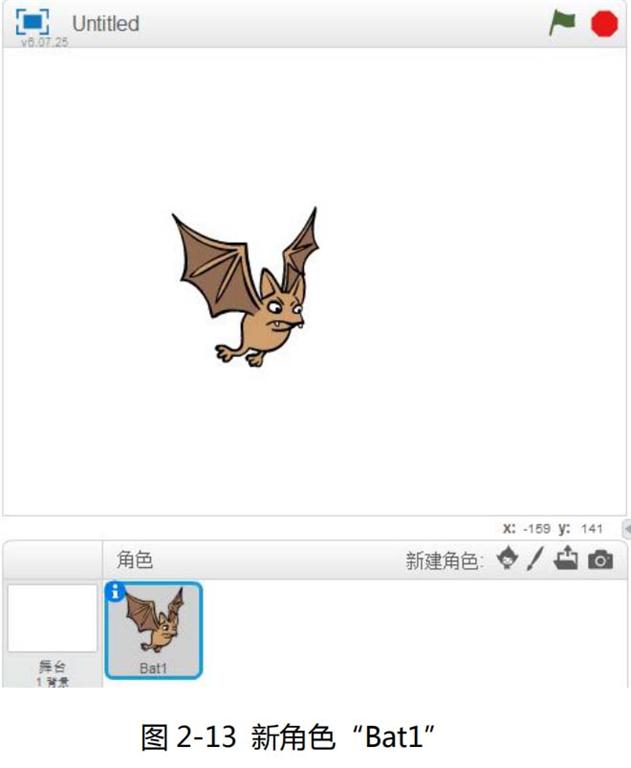Viewport: 631px width, 768px height.
Task: Open the Bat1 info via blue i icon
Action: click(115, 592)
